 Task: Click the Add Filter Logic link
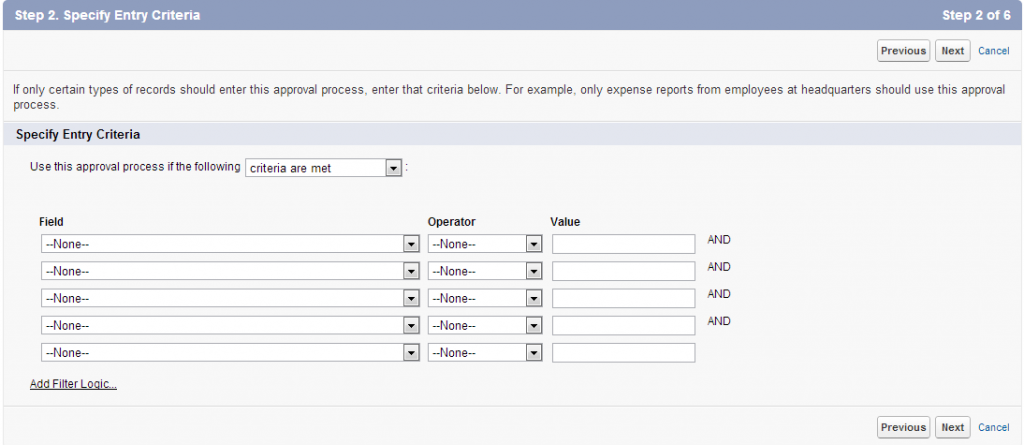(73, 384)
